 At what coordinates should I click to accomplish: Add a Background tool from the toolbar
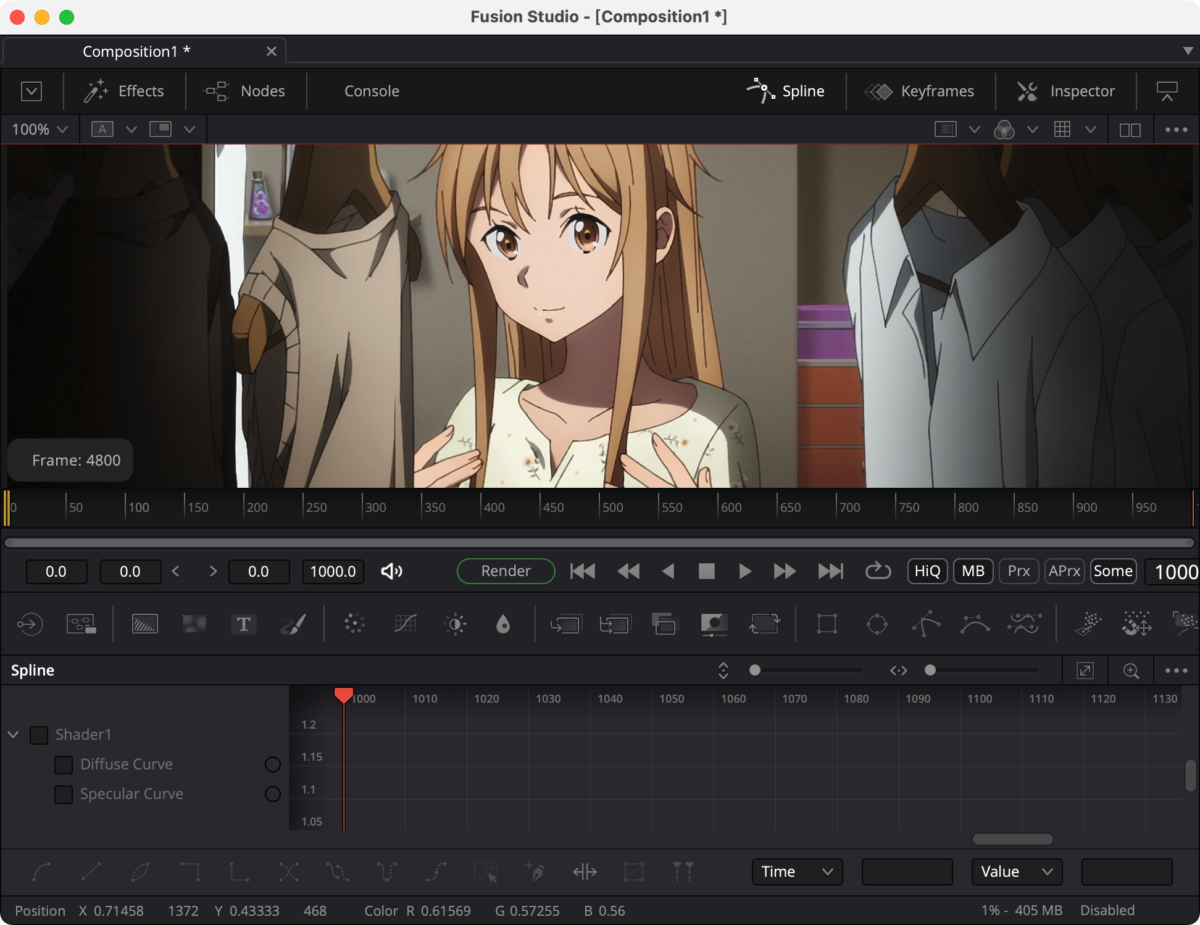pos(145,624)
